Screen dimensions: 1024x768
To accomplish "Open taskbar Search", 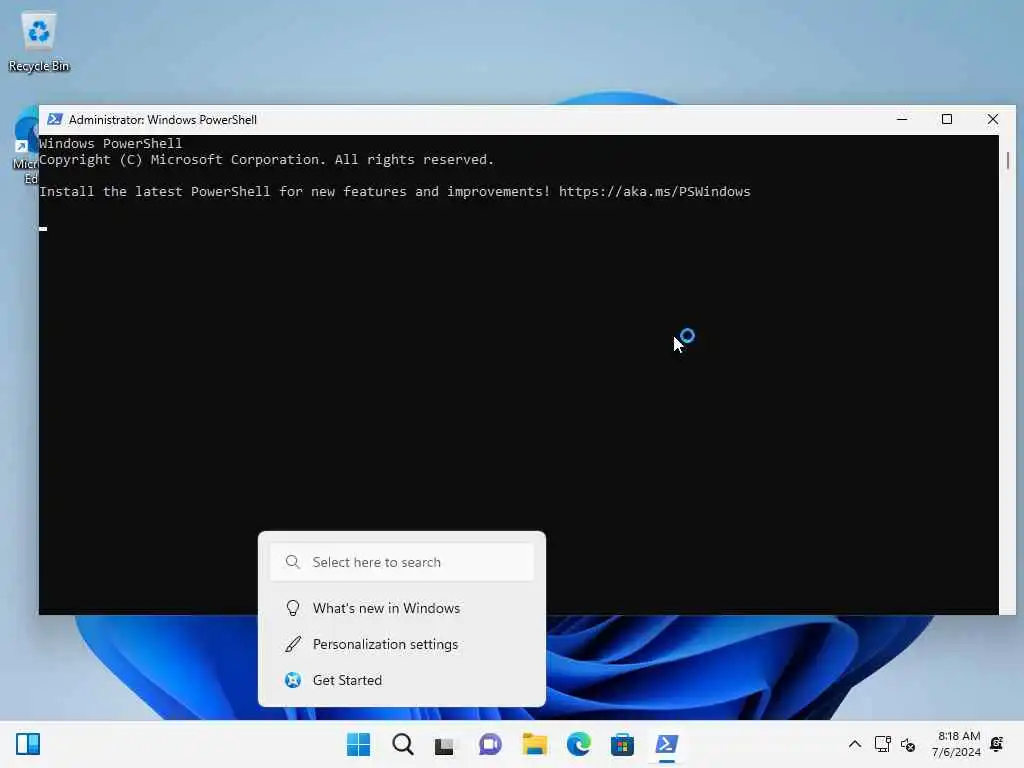I will [402, 744].
